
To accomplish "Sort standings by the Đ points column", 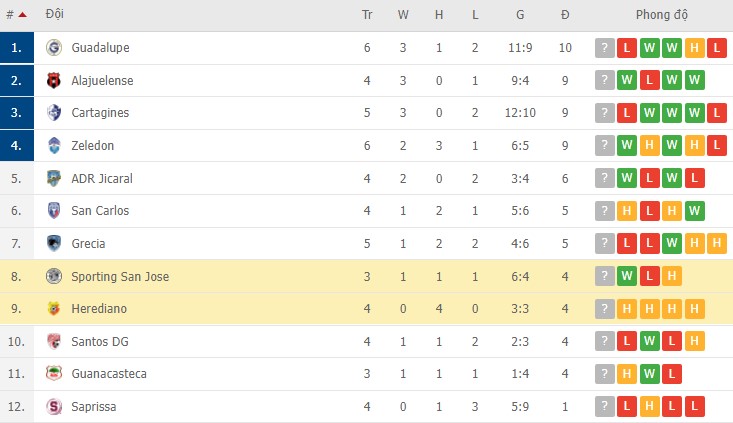I will 565,15.
